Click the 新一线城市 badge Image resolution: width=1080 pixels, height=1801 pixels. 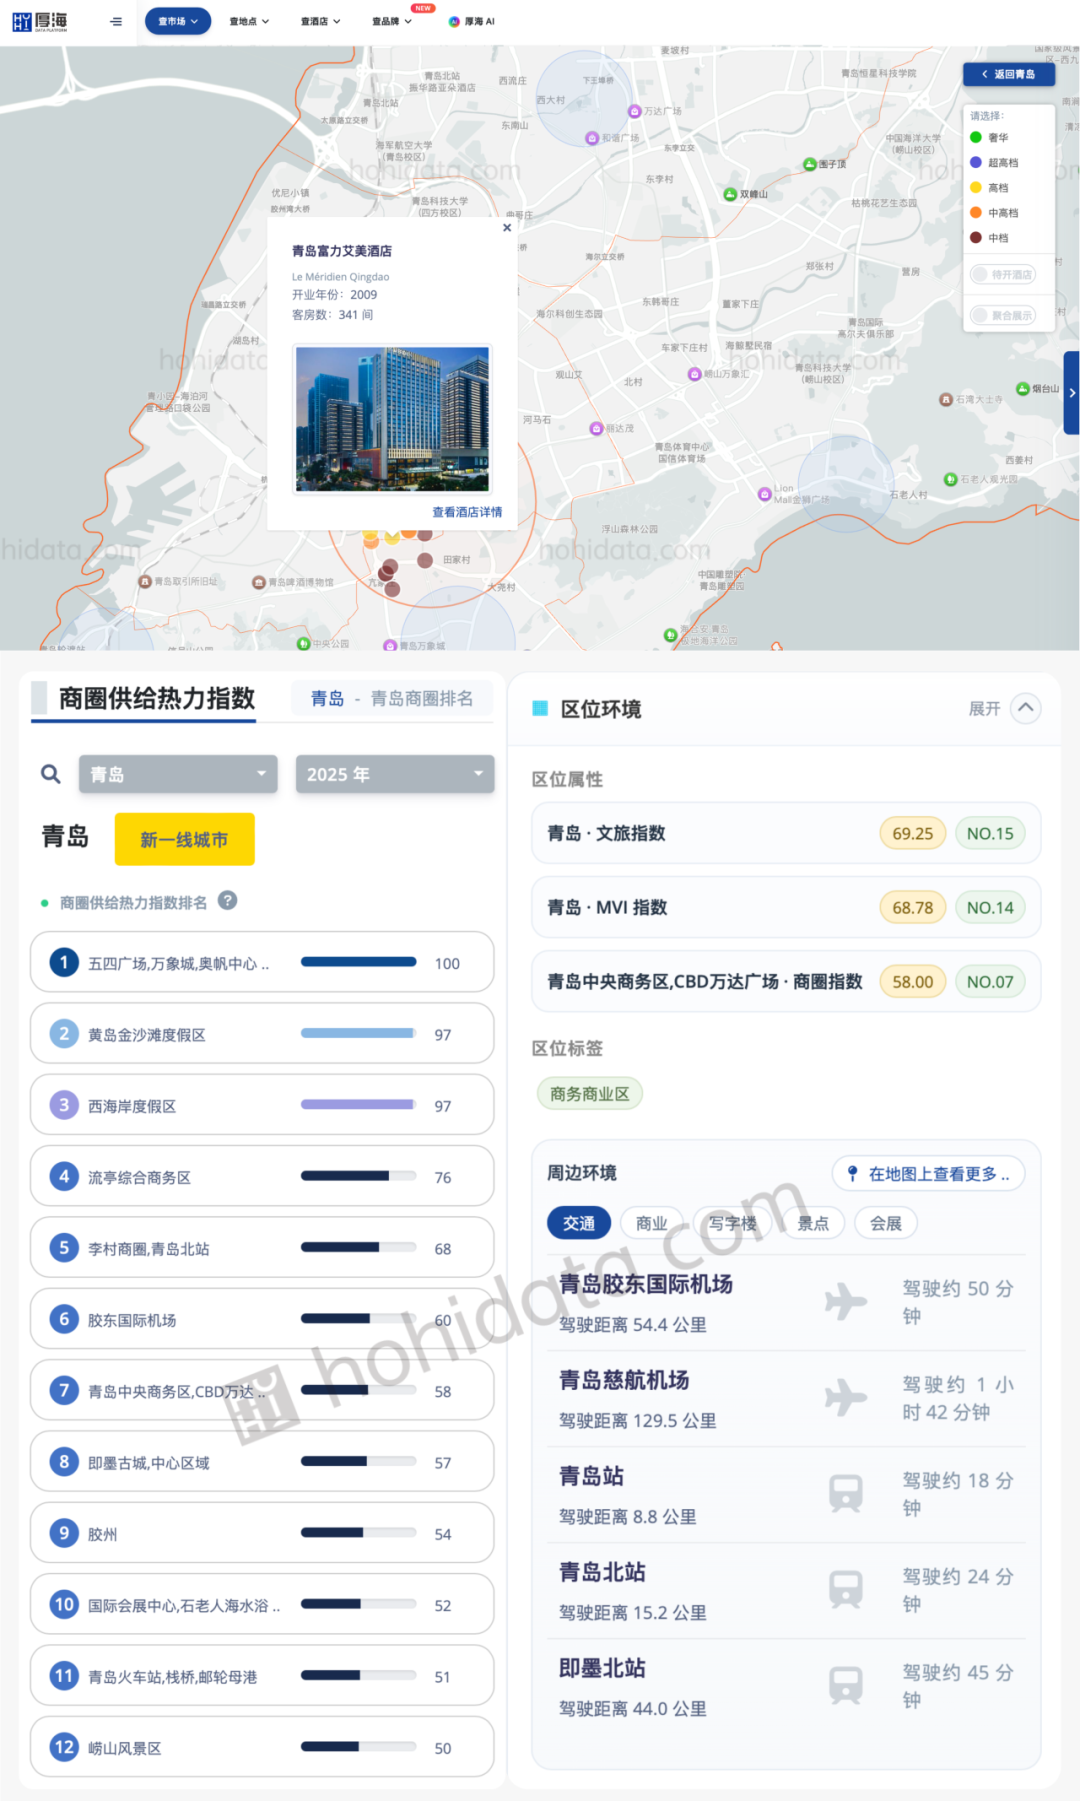pos(185,839)
